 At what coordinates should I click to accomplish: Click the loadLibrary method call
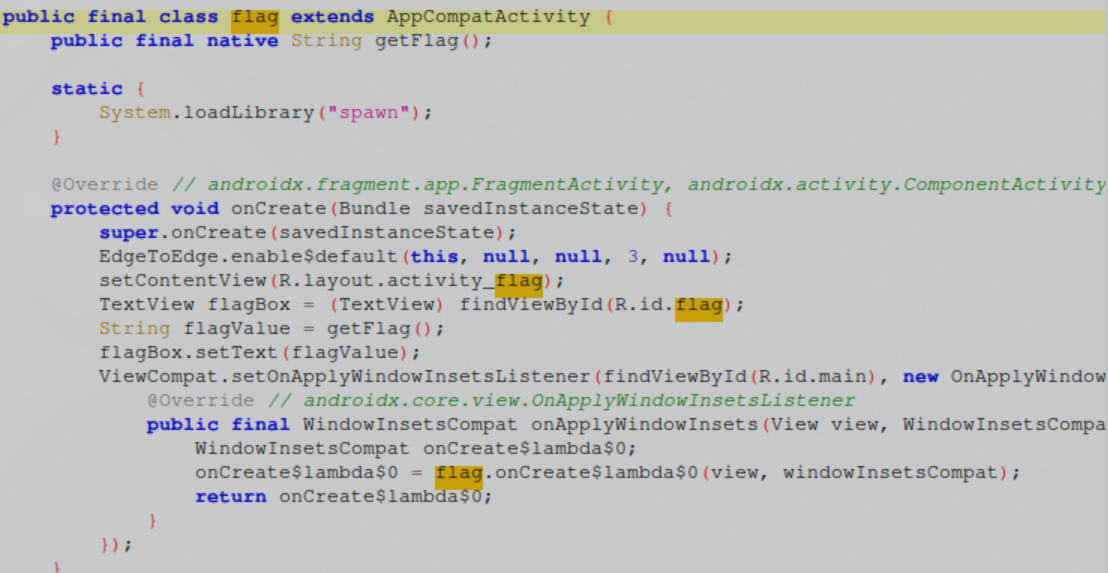pos(232,113)
